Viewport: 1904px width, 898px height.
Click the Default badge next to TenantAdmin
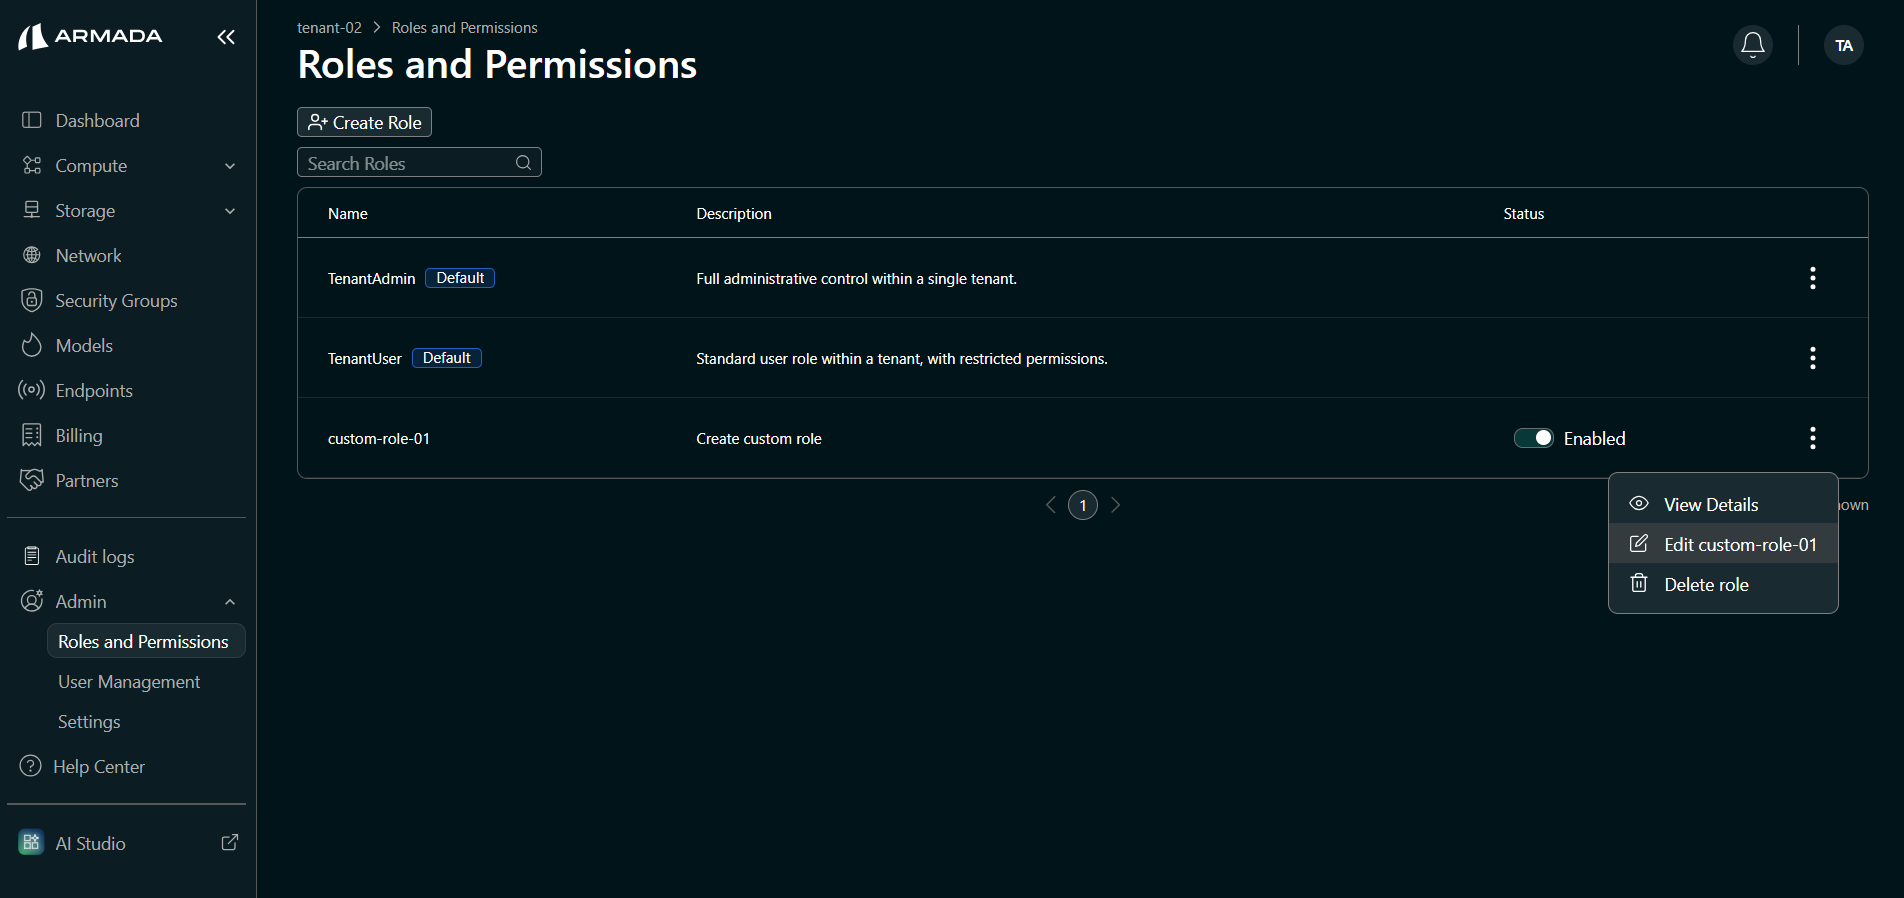[460, 278]
